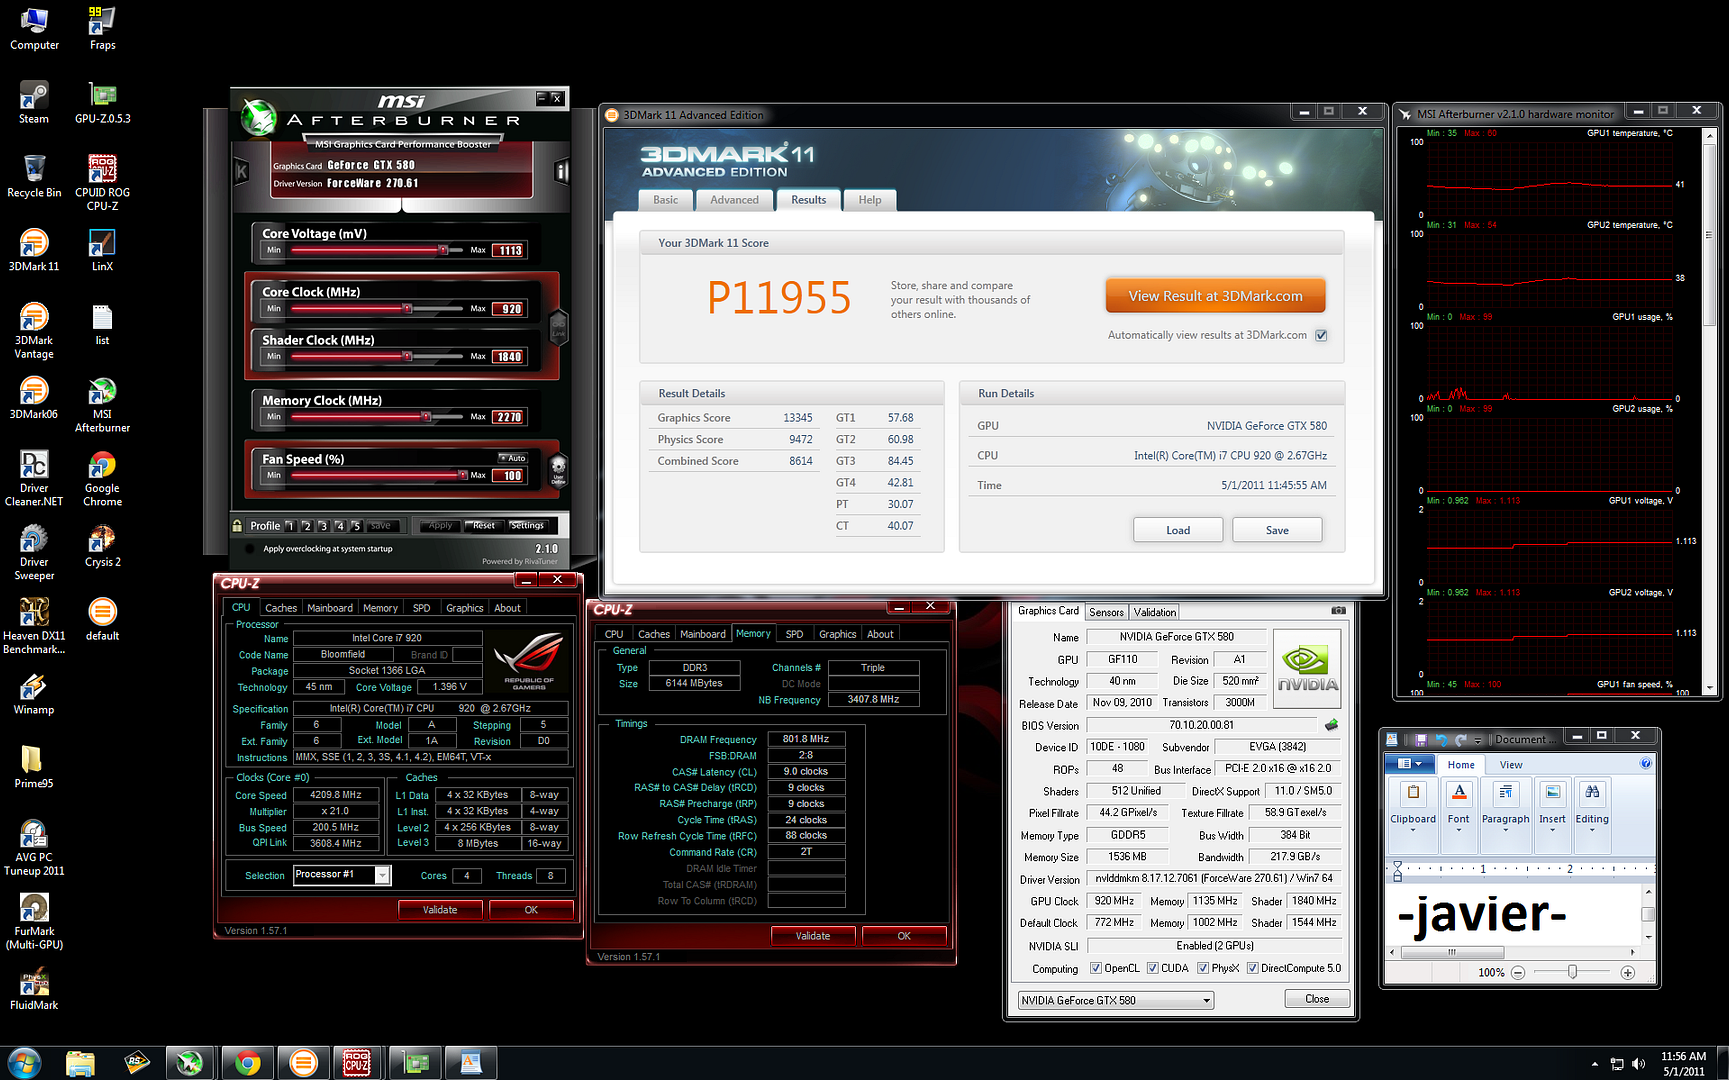1729x1080 pixels.
Task: Open the Fraps desktop icon
Action: pos(102,29)
